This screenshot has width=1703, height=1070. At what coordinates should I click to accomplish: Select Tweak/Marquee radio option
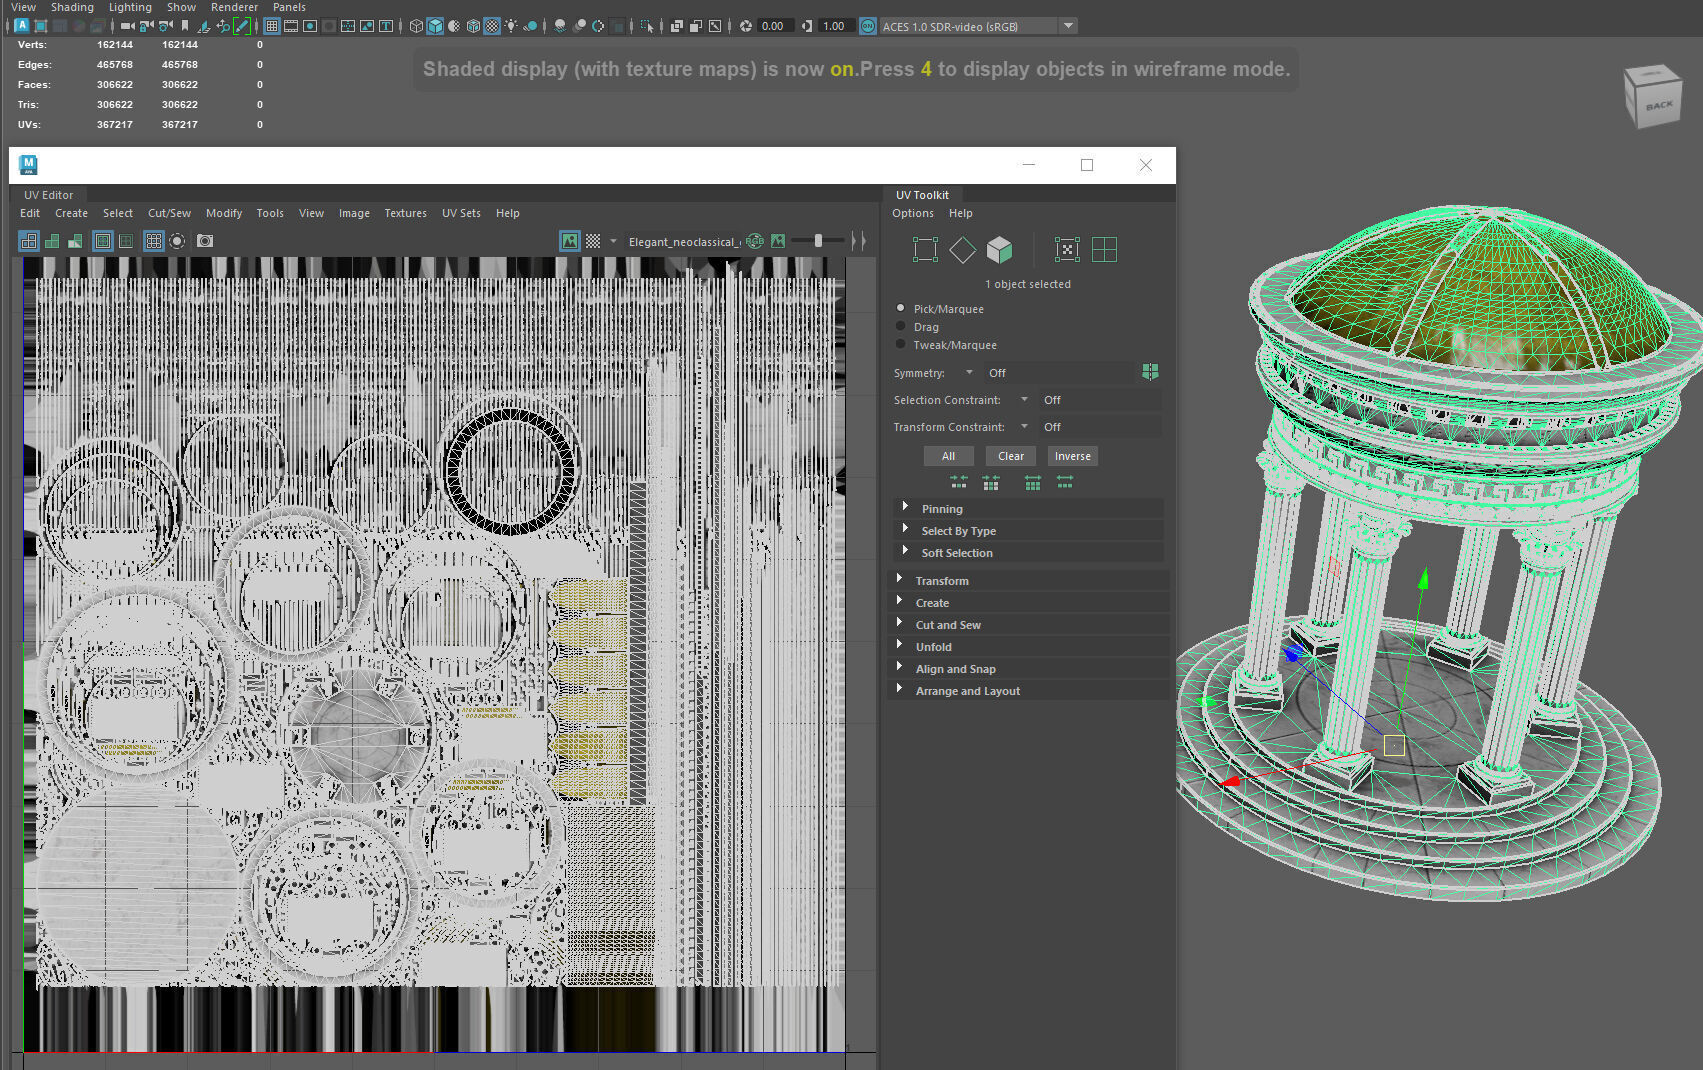pyautogui.click(x=901, y=344)
